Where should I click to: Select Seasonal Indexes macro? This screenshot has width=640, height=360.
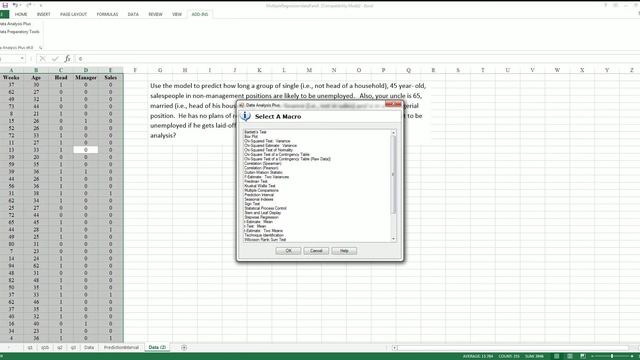(259, 199)
